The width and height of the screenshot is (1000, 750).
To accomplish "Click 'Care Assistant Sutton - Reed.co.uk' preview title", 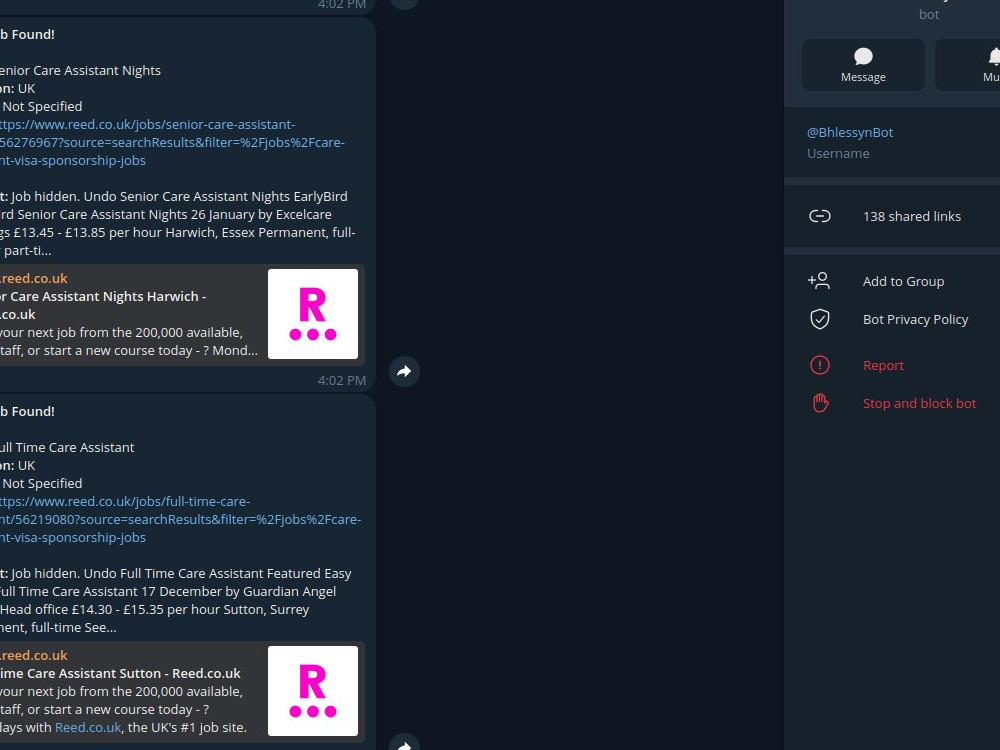I will click(x=120, y=673).
